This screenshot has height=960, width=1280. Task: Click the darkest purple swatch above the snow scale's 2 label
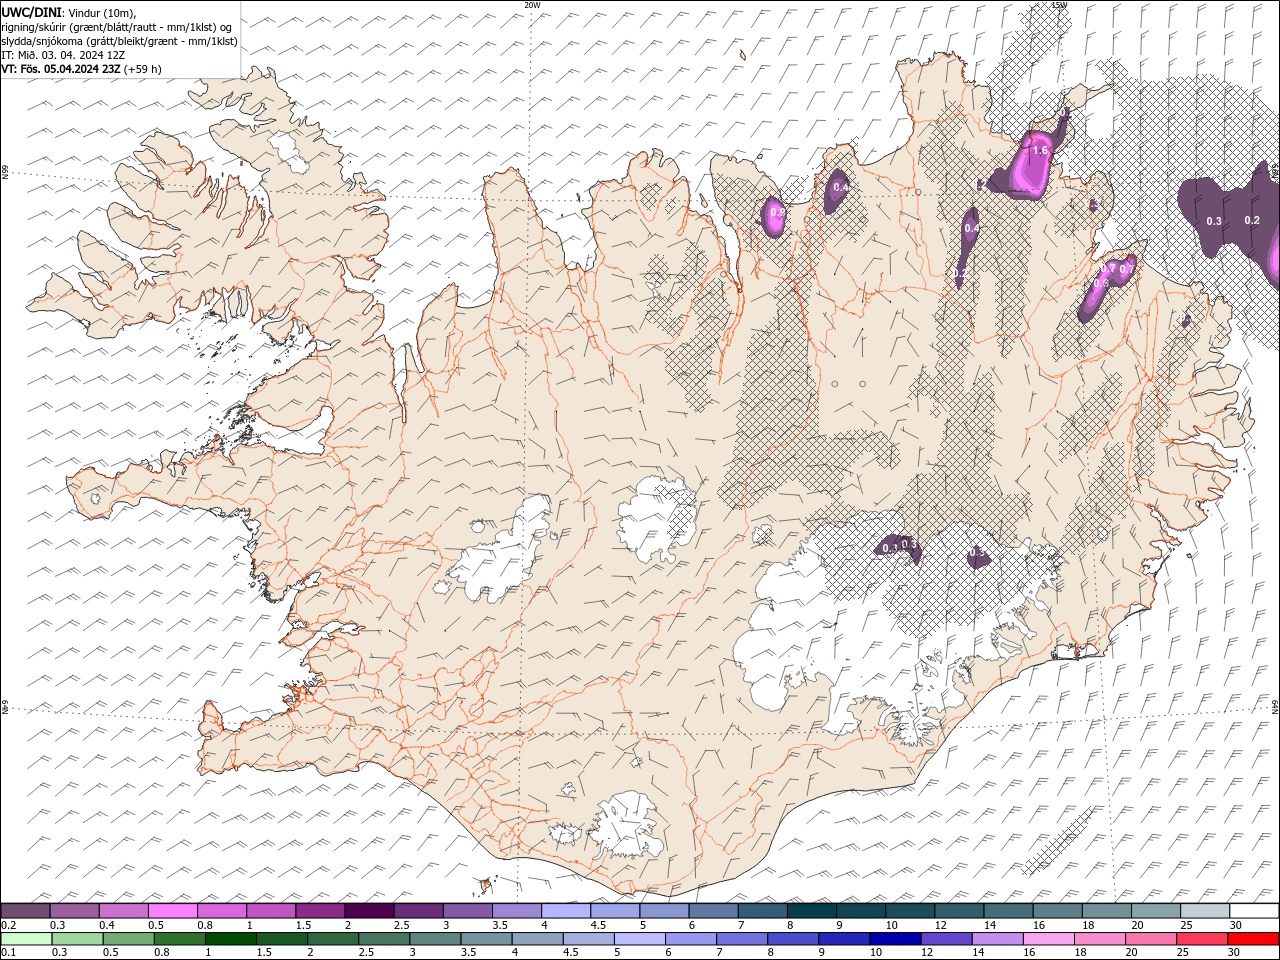(369, 911)
